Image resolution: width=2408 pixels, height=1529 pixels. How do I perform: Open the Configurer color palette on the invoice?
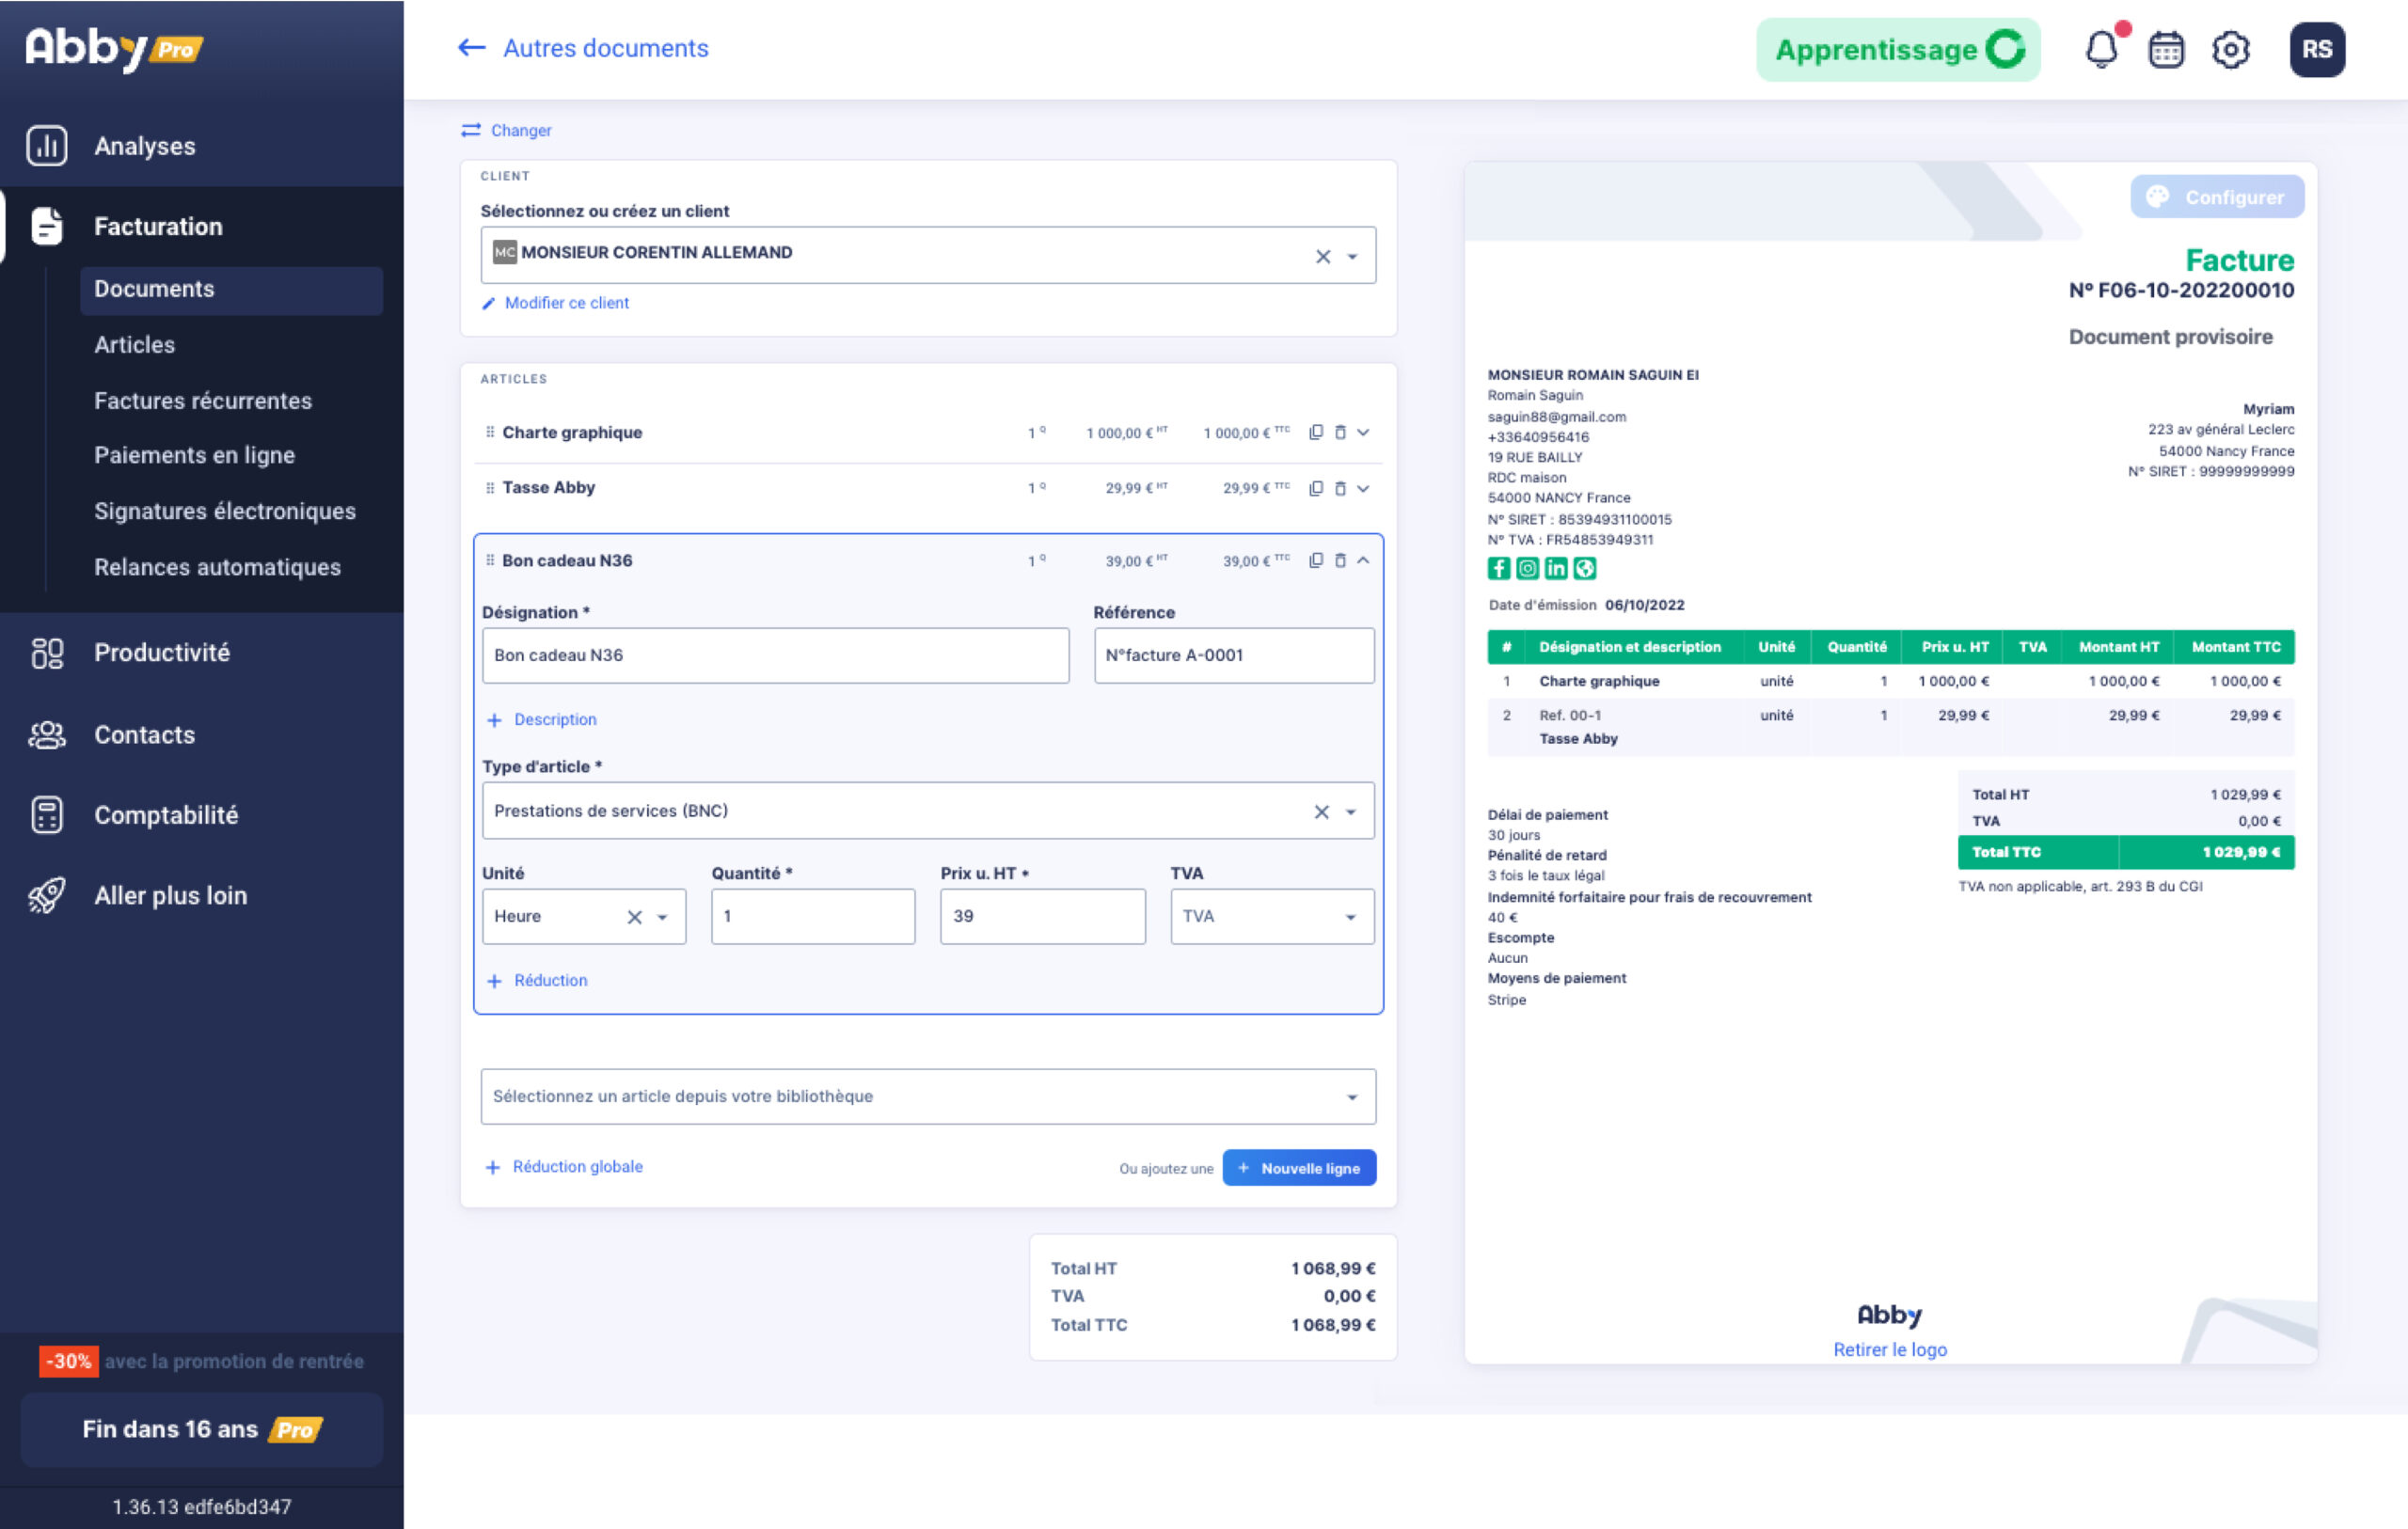click(2218, 196)
